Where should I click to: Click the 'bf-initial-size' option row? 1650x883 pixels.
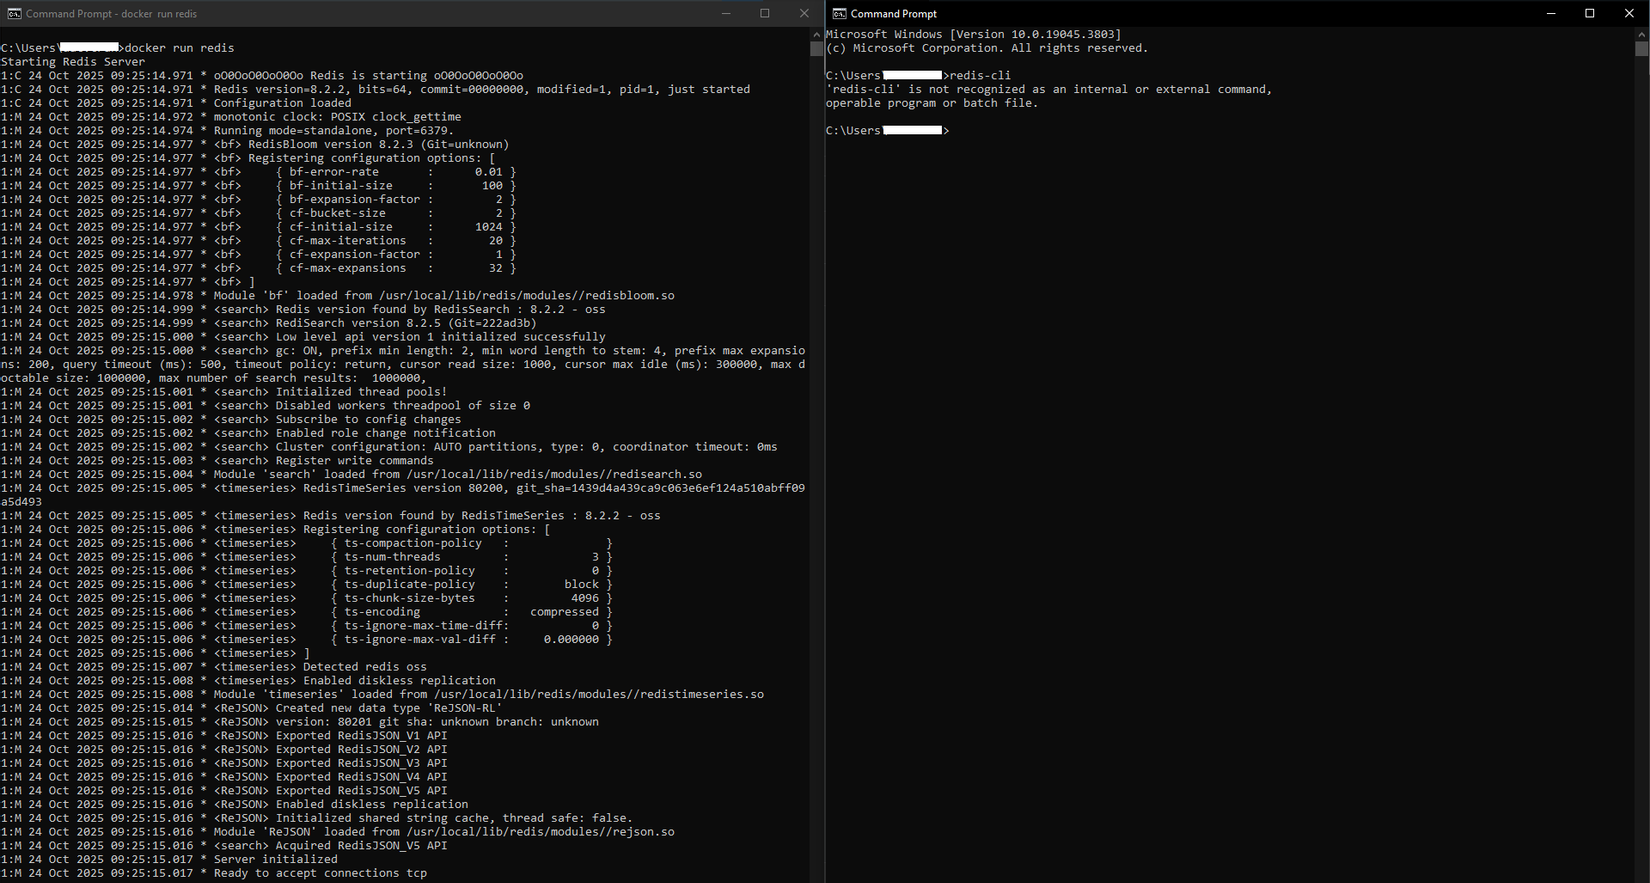(258, 186)
